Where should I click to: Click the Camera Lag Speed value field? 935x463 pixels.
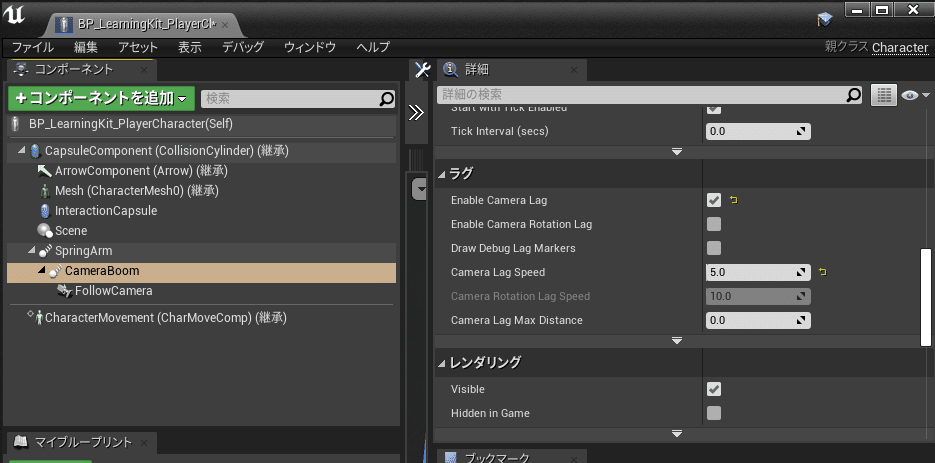(758, 273)
